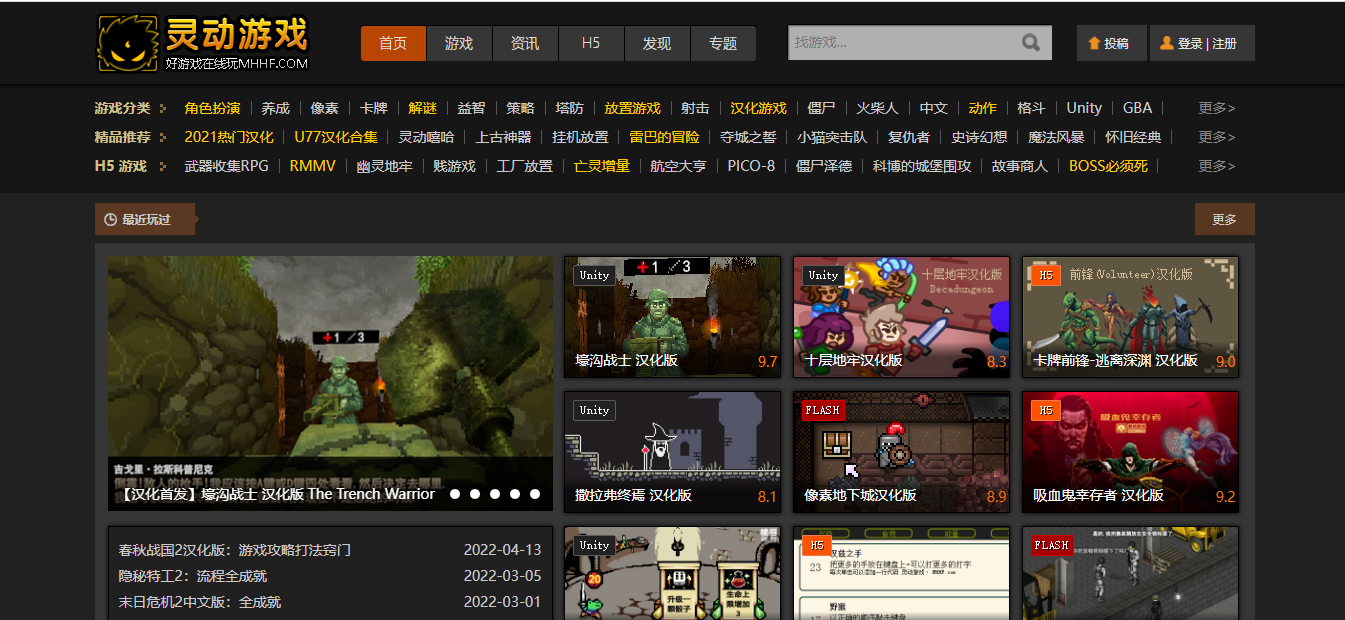Viewport: 1345px width, 620px height.
Task: Select the 放置游戏 category
Action: point(633,108)
